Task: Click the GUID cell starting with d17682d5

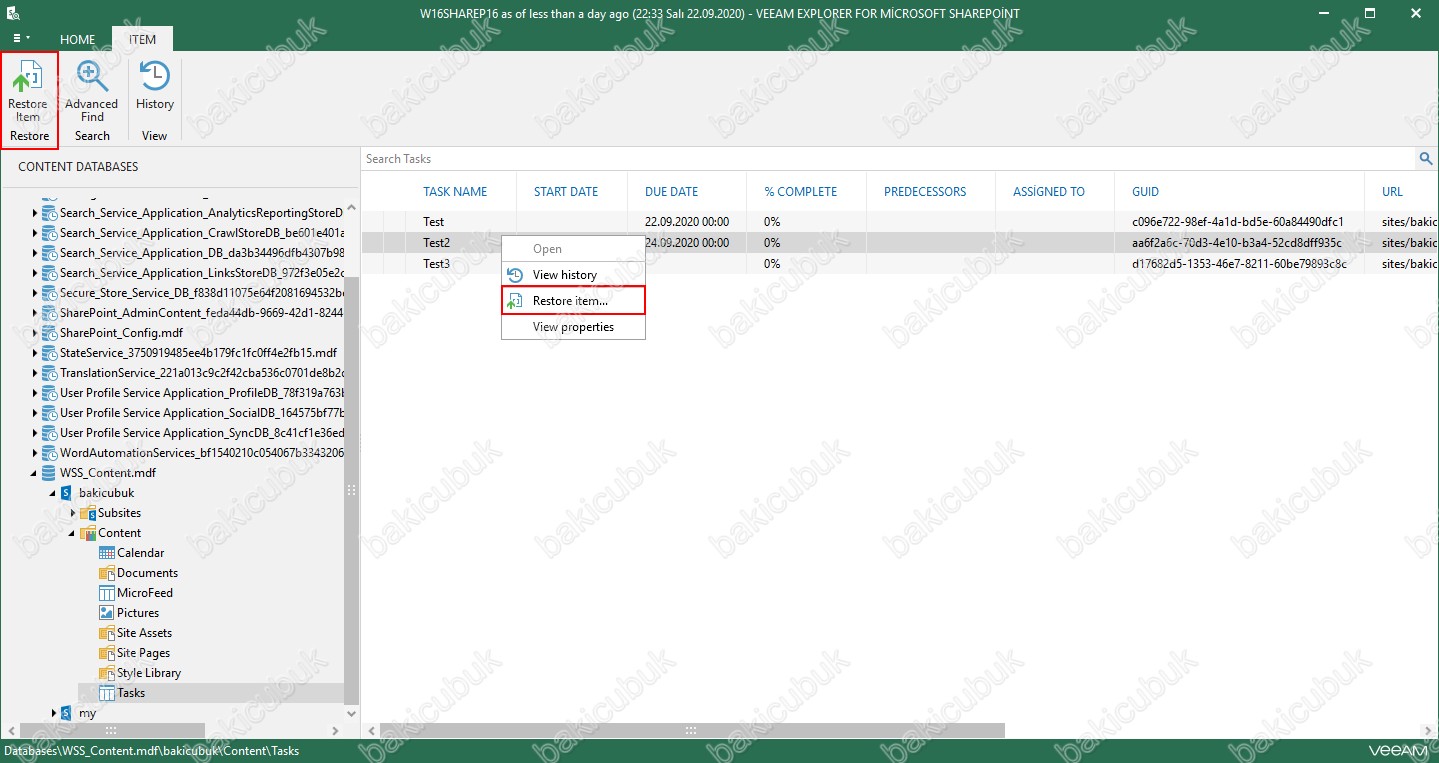Action: [x=1239, y=264]
